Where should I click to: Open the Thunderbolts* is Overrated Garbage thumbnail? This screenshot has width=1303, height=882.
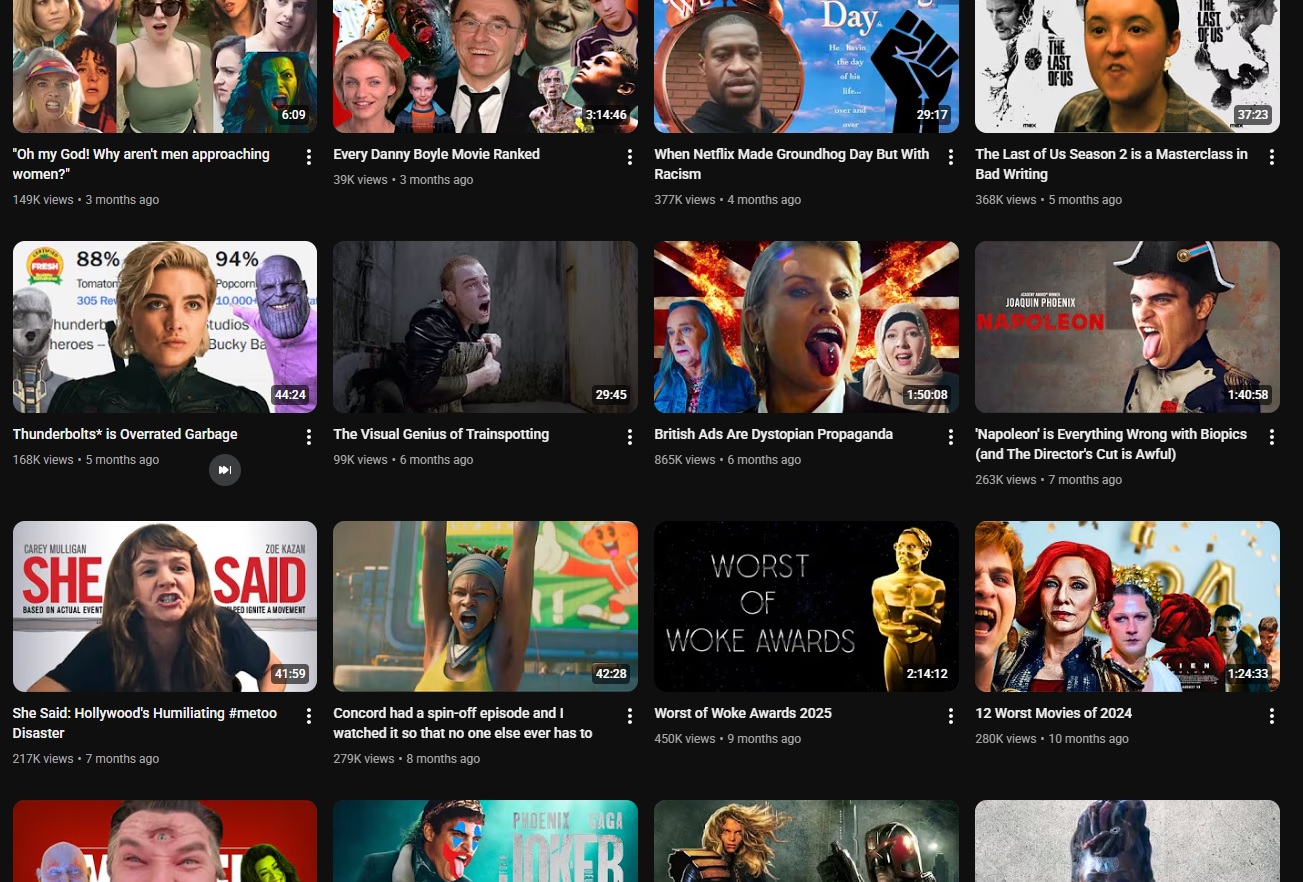[x=165, y=327]
